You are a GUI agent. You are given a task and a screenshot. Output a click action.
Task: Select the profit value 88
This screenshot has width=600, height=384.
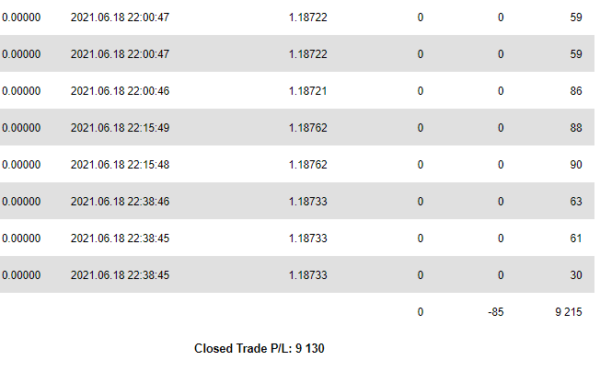(x=576, y=128)
